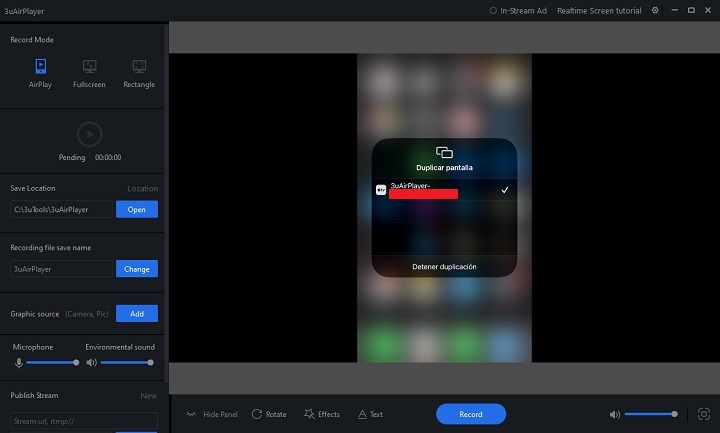
Task: Click the Apple TV device icon
Action: (381, 190)
